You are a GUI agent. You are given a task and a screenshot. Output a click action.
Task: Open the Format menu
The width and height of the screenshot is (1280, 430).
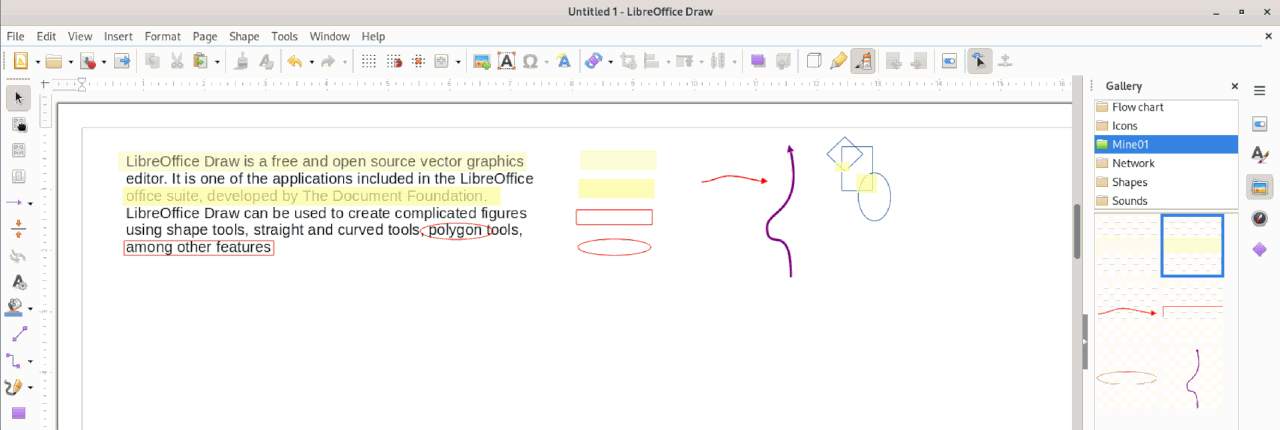163,36
